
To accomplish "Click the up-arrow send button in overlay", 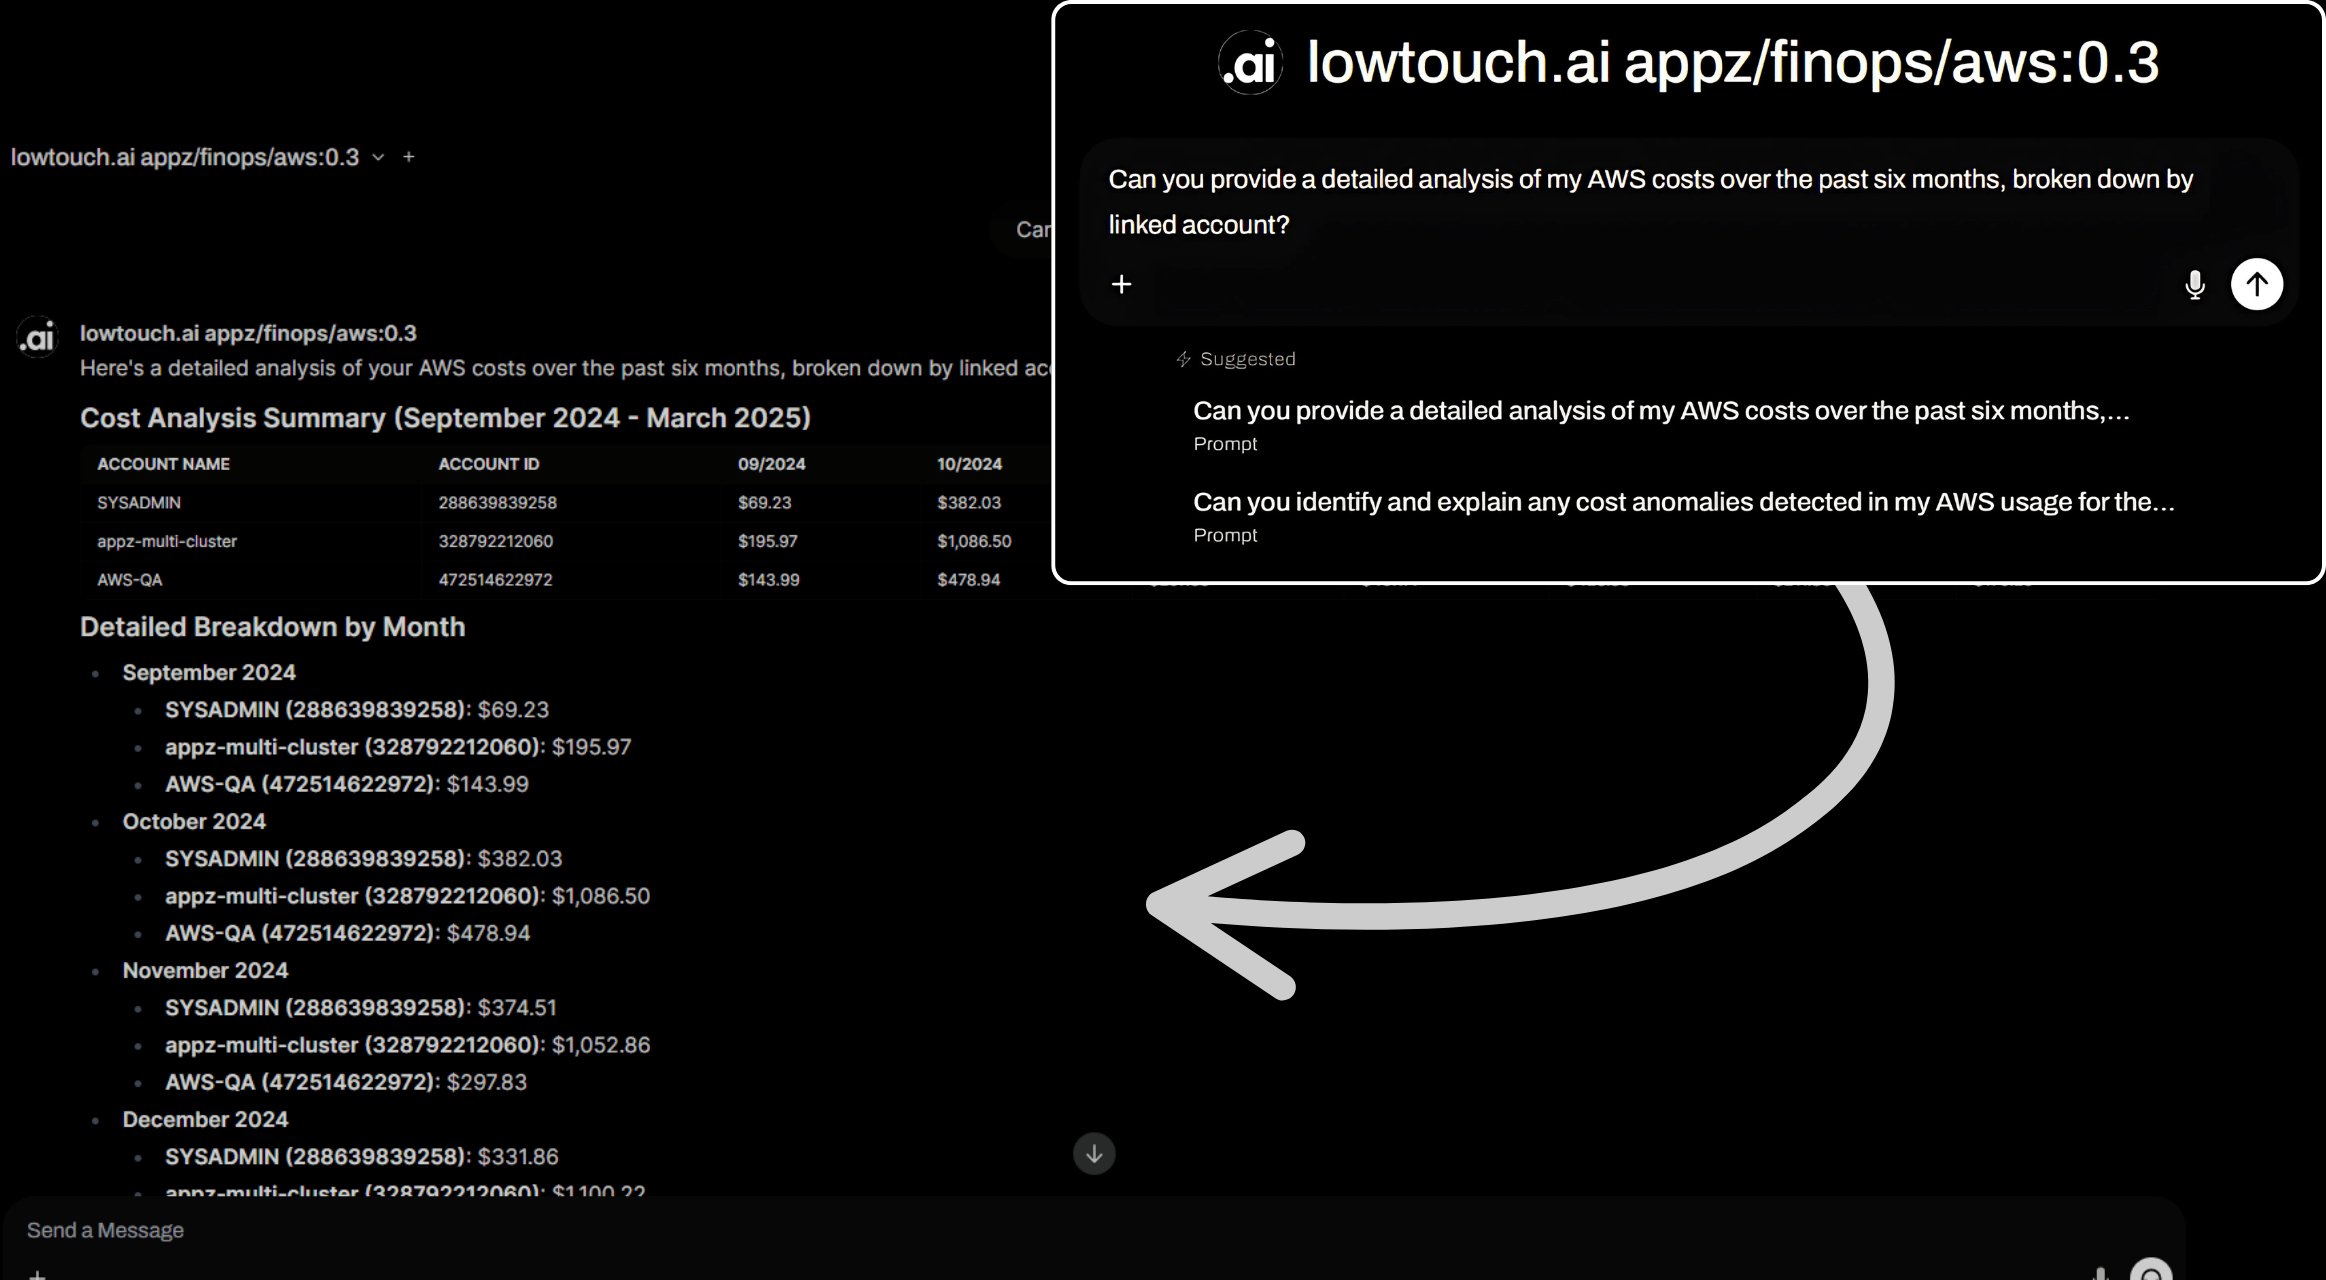I will pos(2257,285).
